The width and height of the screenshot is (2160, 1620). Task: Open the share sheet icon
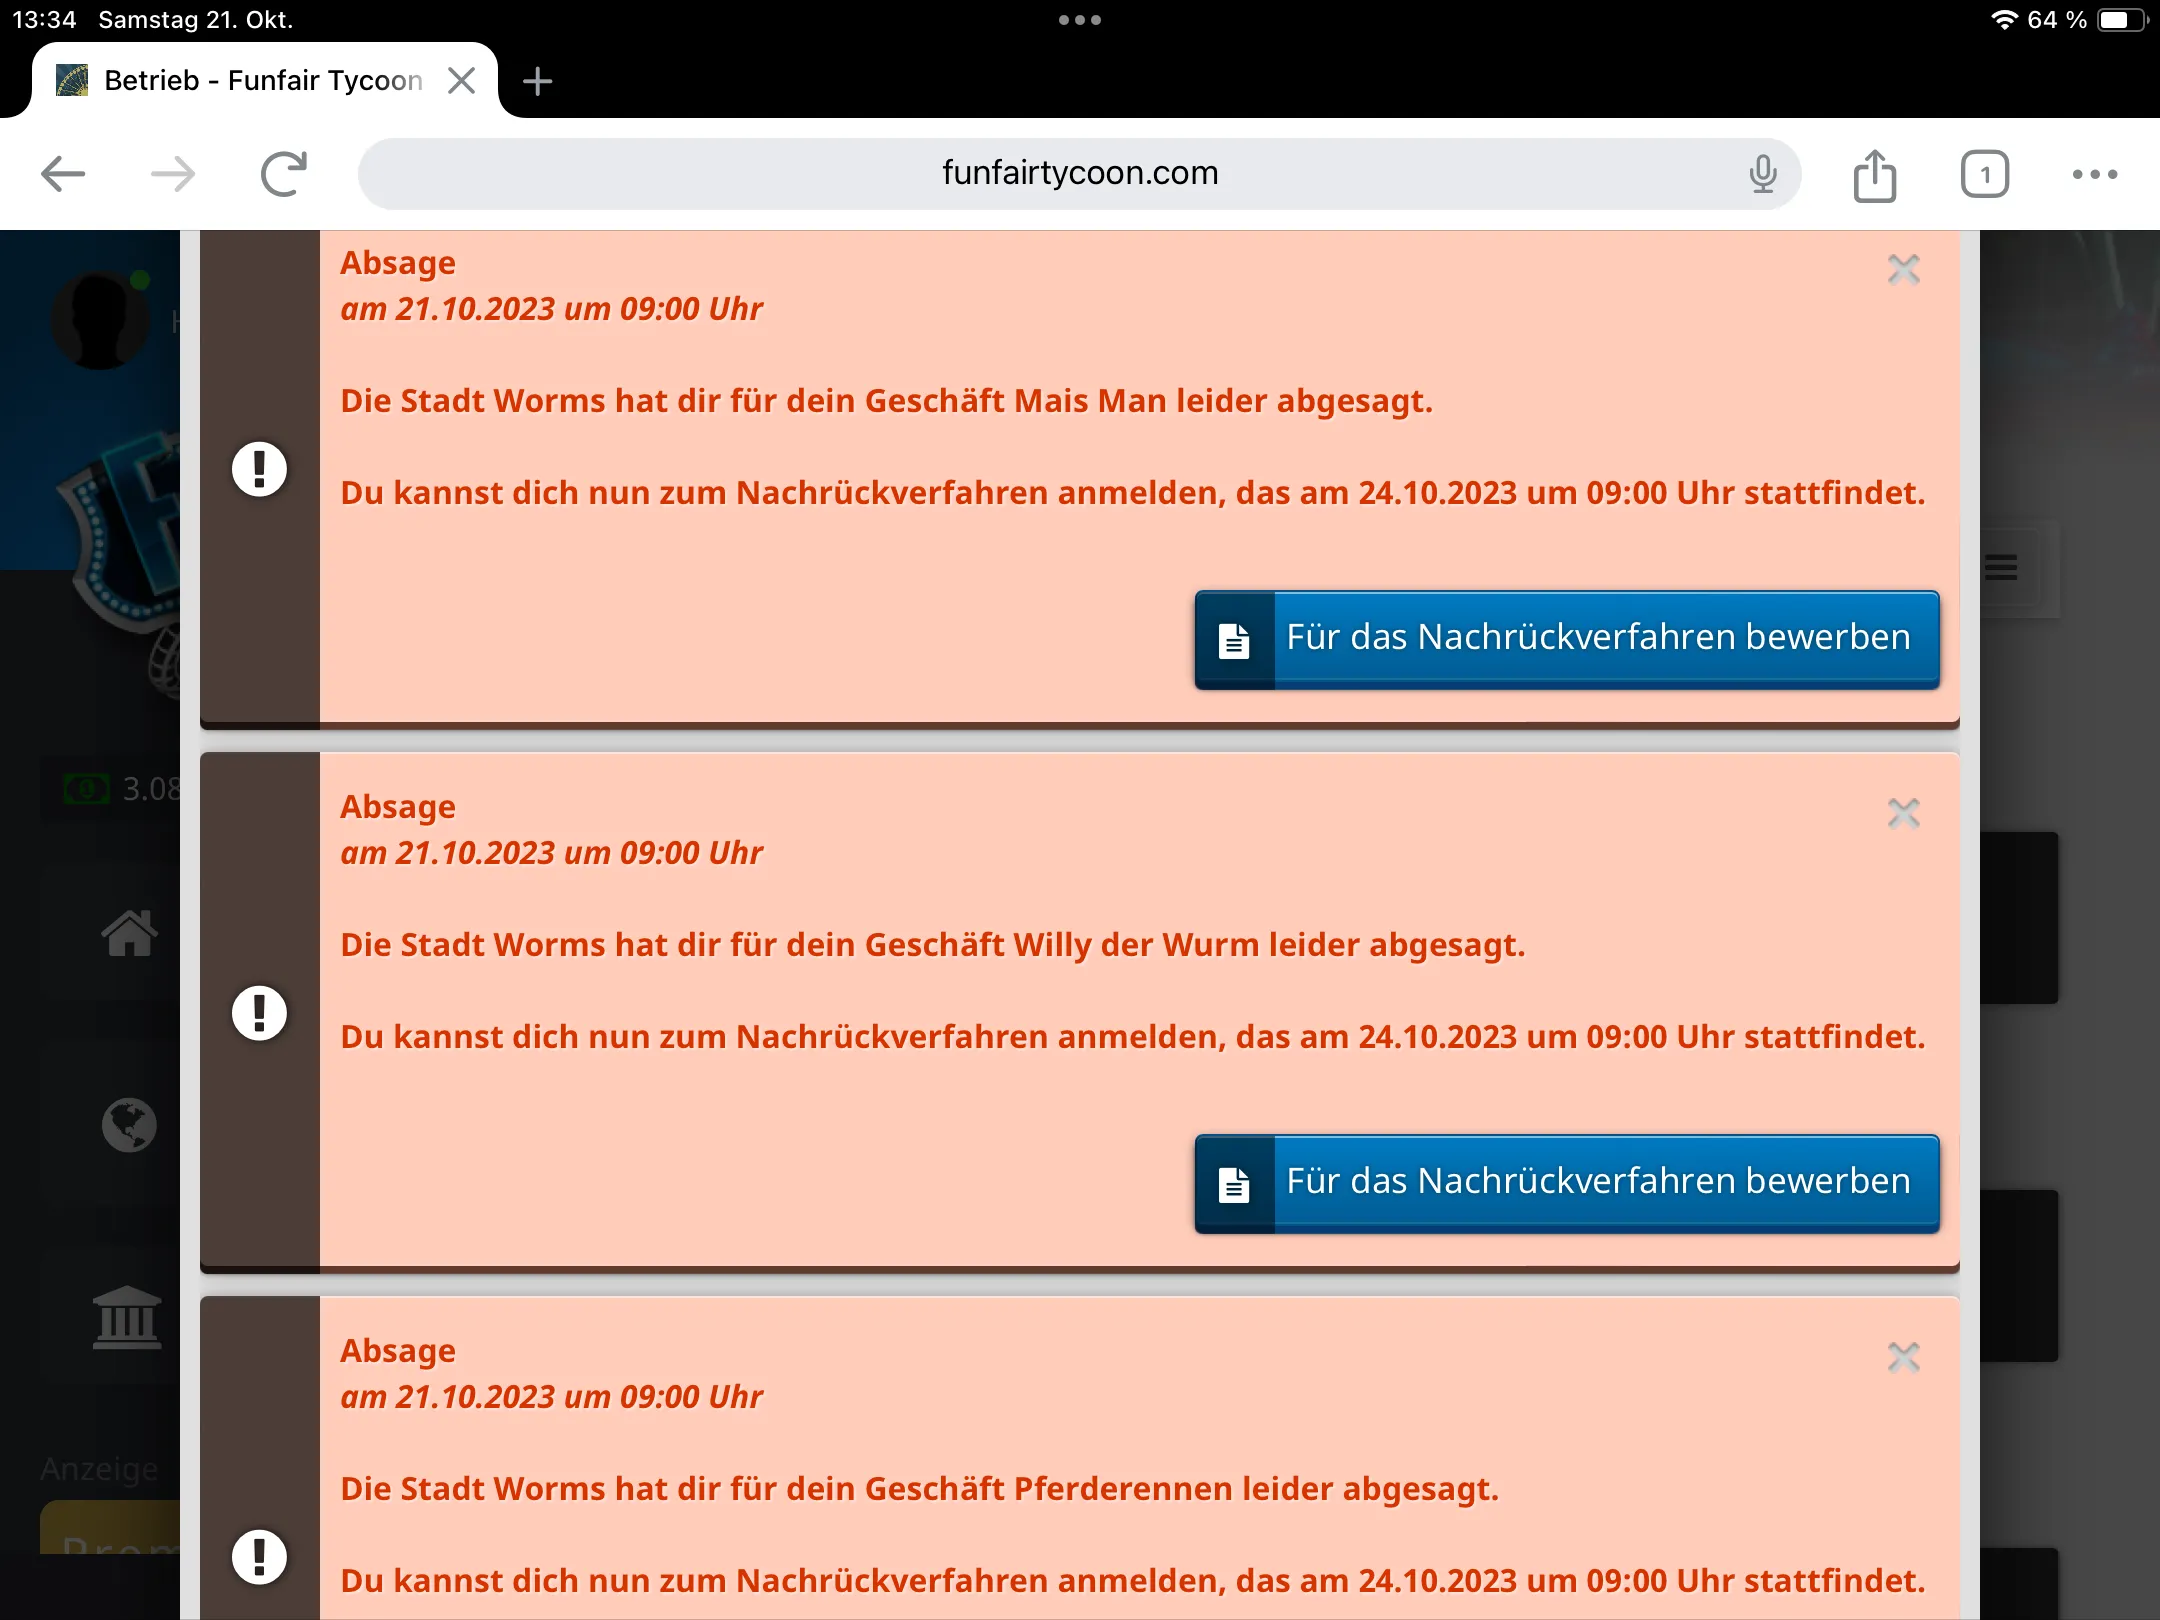(x=1874, y=175)
